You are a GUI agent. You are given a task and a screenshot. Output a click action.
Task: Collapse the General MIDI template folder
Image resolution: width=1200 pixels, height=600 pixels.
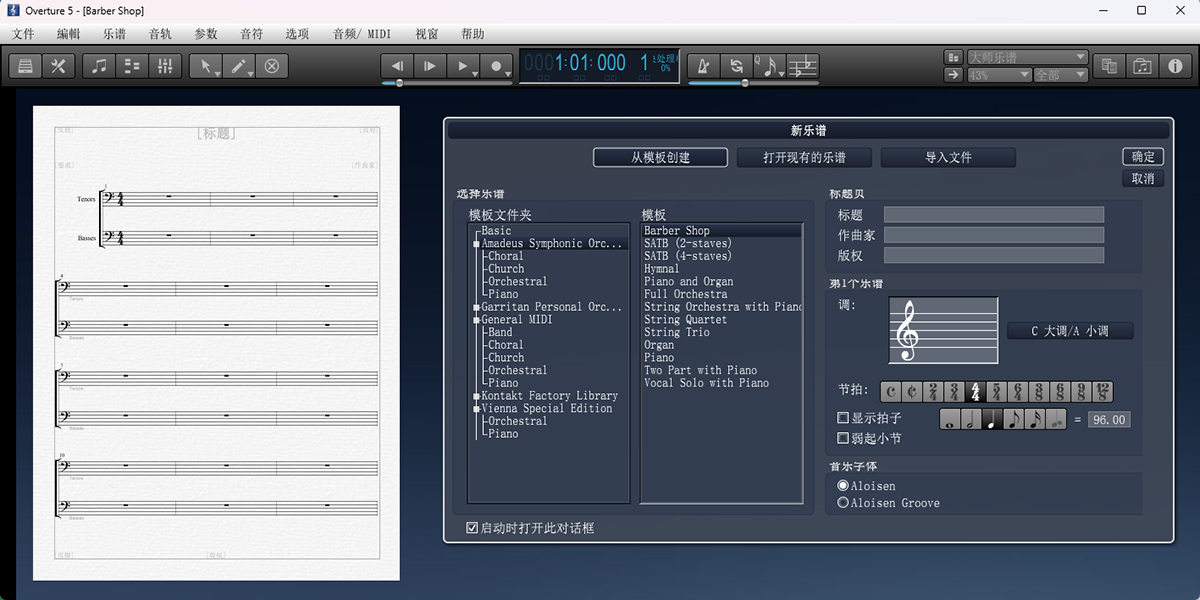click(477, 320)
